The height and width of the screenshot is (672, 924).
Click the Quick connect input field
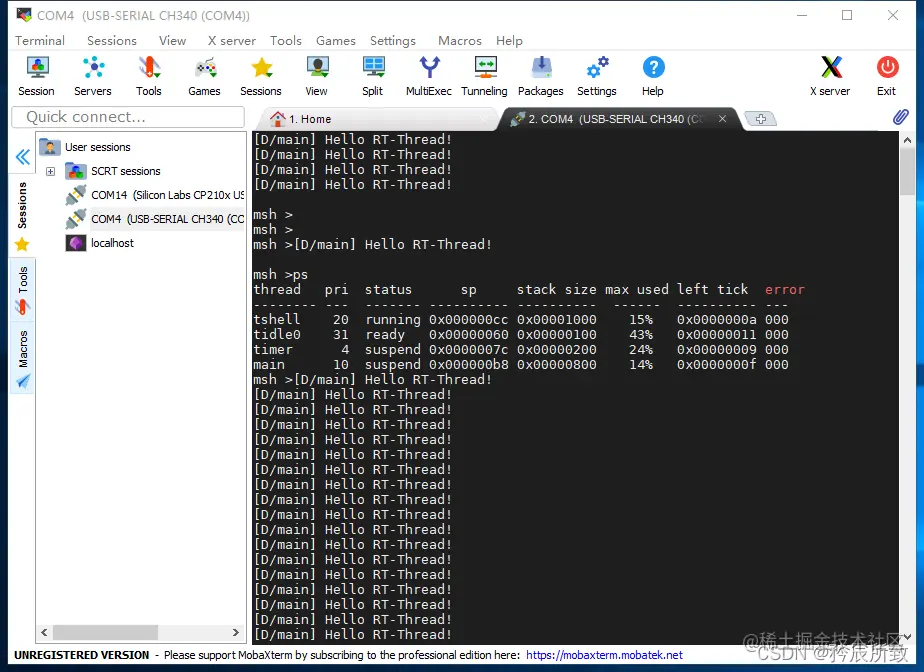tap(128, 117)
